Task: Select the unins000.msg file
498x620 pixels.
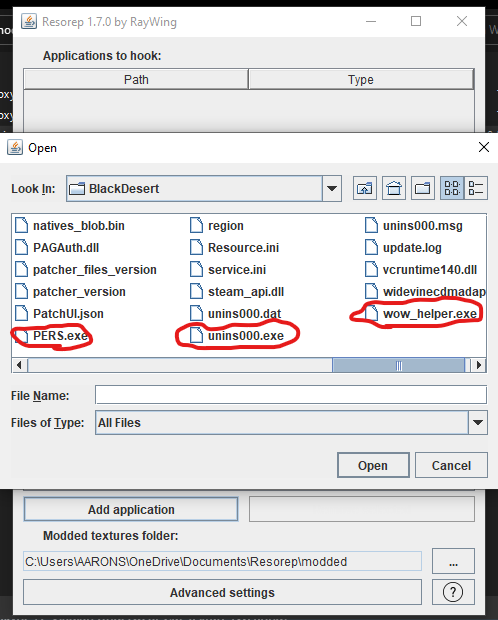Action: [414, 226]
